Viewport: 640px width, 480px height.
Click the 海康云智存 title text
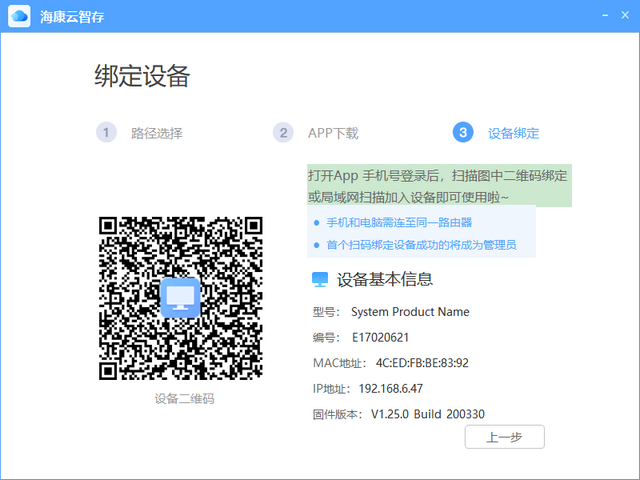coord(72,17)
